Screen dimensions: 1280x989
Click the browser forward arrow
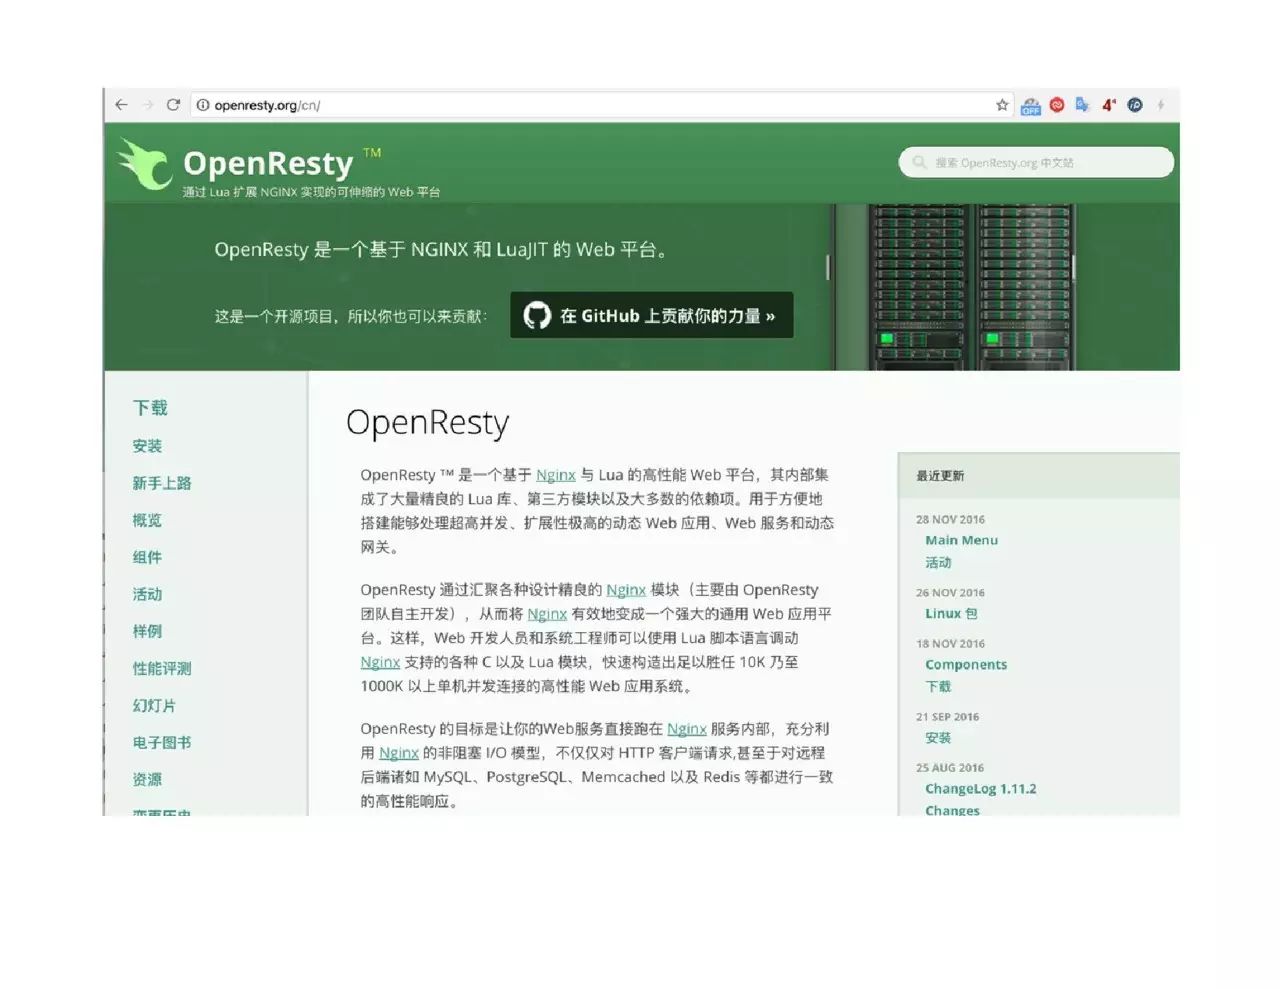pyautogui.click(x=148, y=105)
